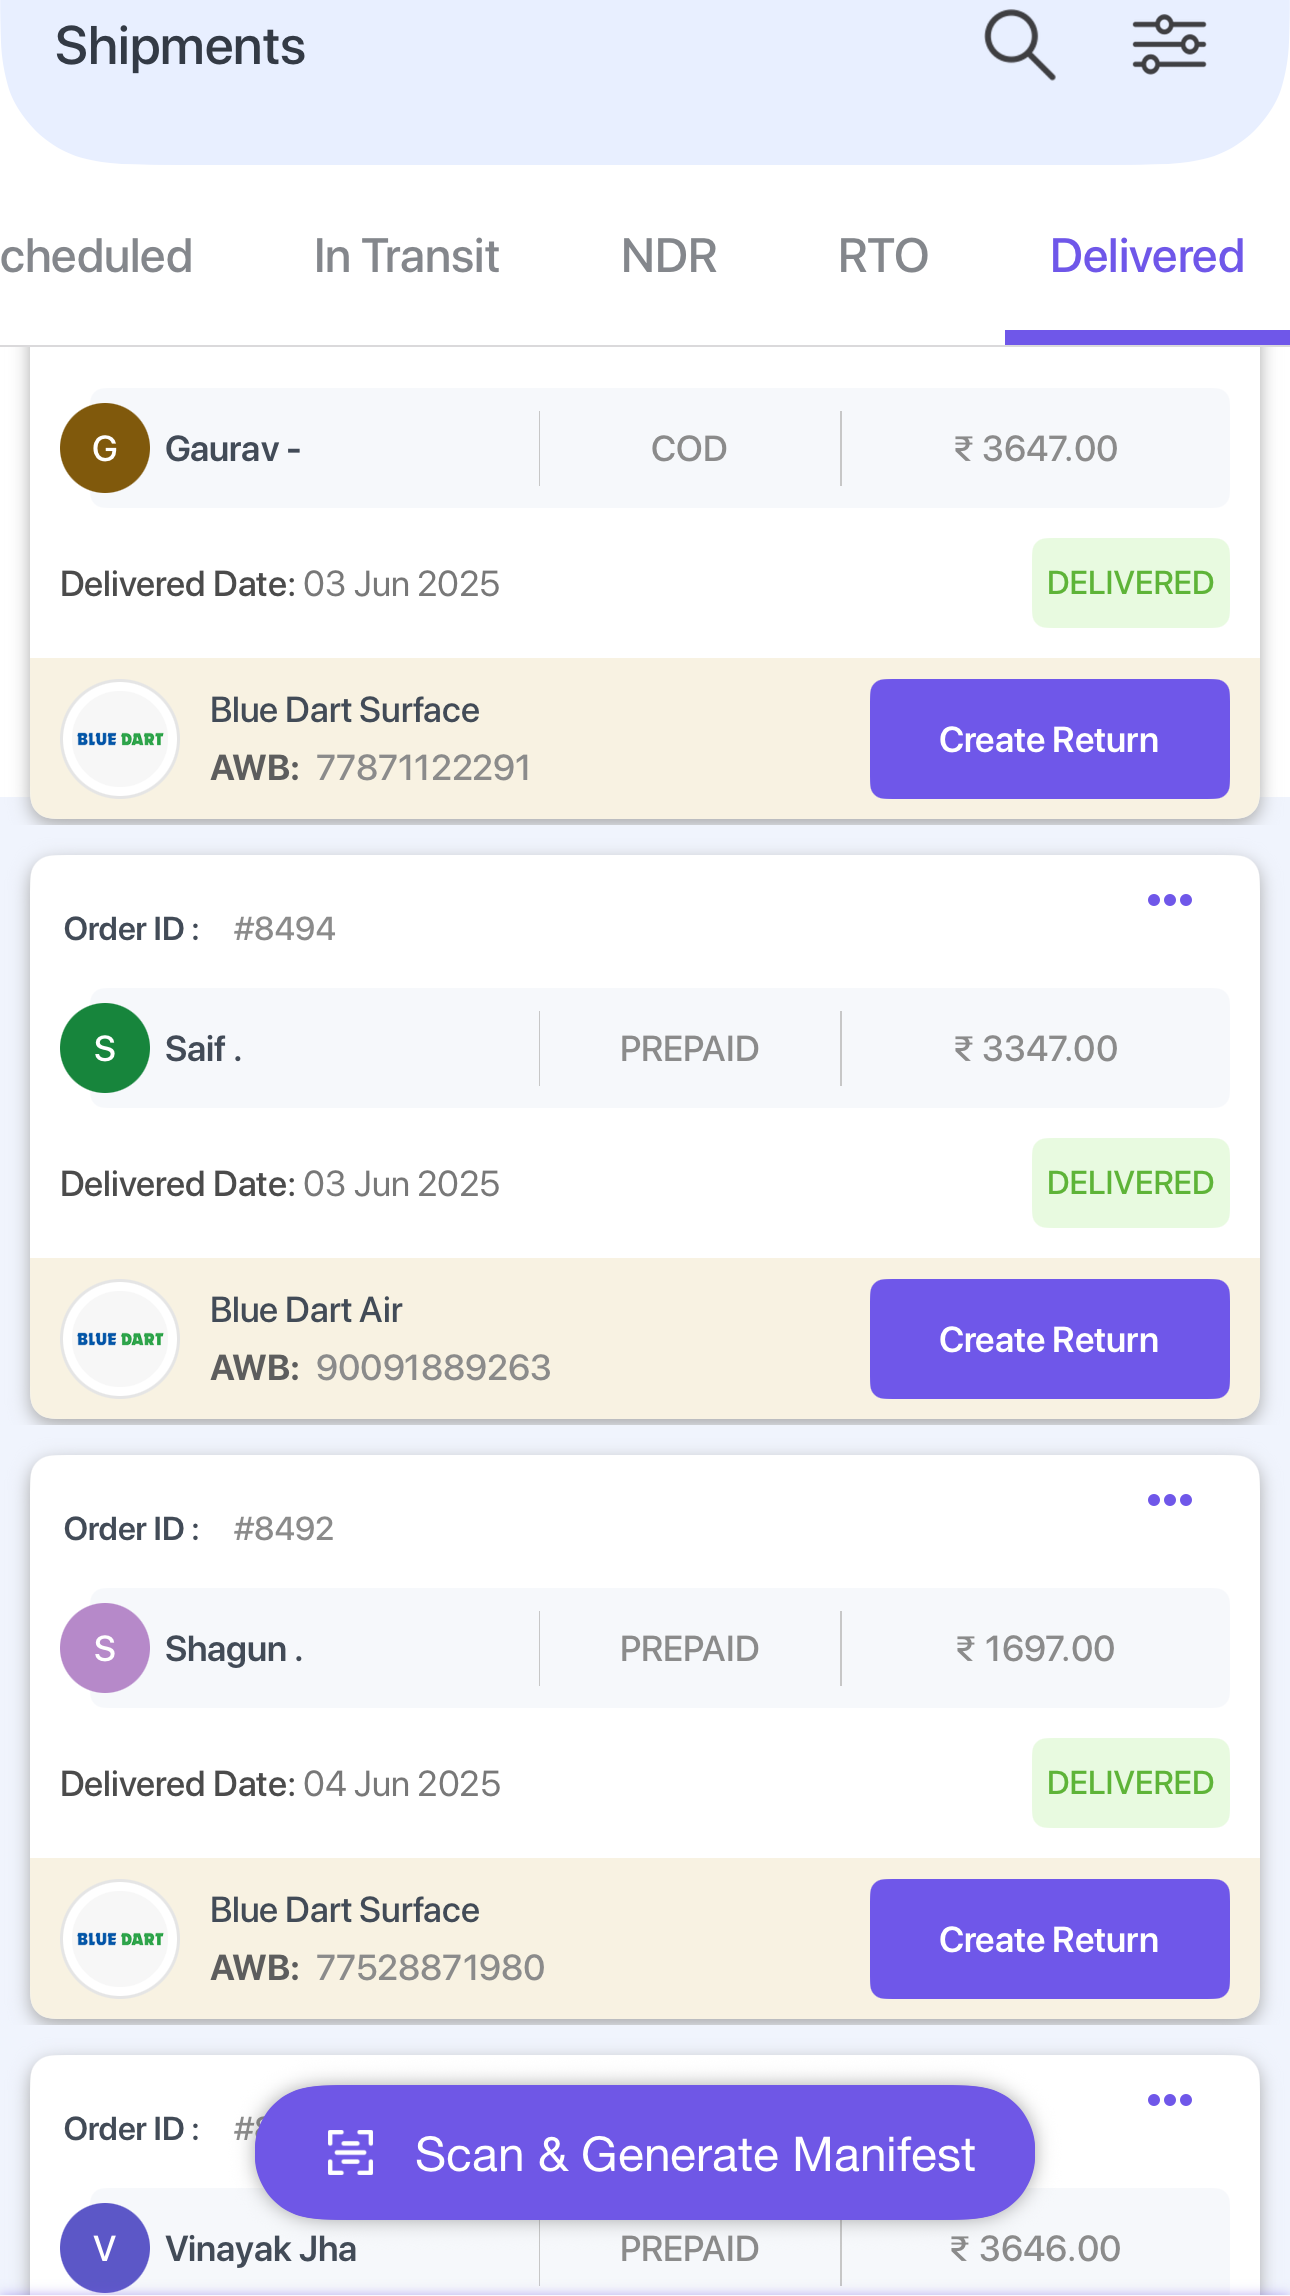1290x2296 pixels.
Task: Create return for Shagun's shipment
Action: tap(1049, 1939)
